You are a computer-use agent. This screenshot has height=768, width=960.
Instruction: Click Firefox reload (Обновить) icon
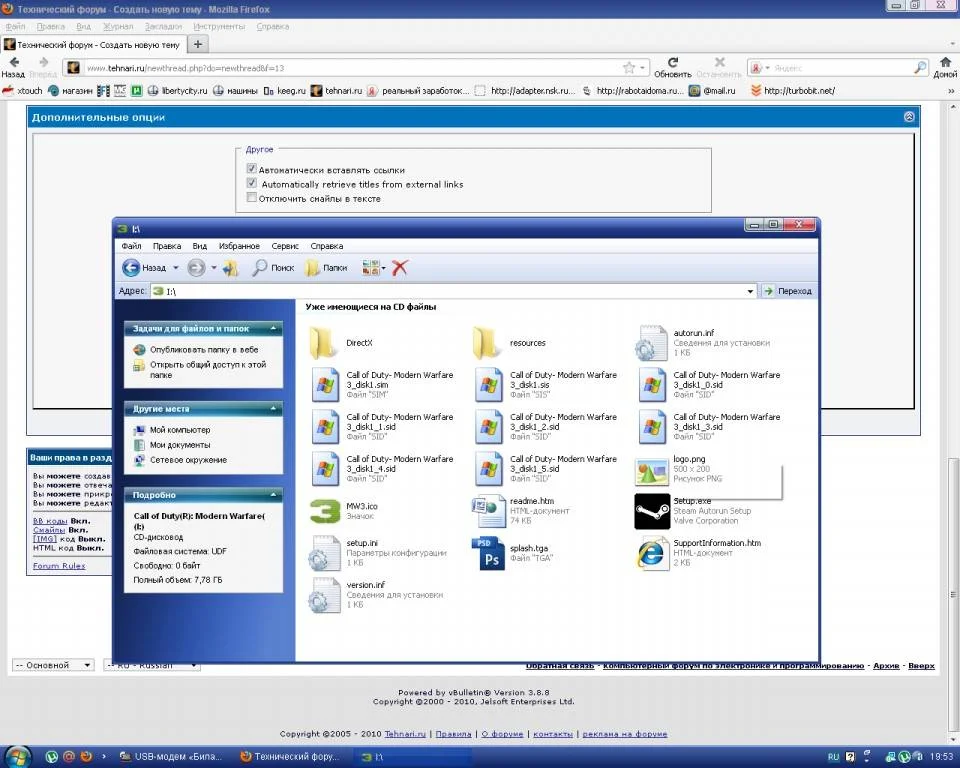(x=673, y=63)
